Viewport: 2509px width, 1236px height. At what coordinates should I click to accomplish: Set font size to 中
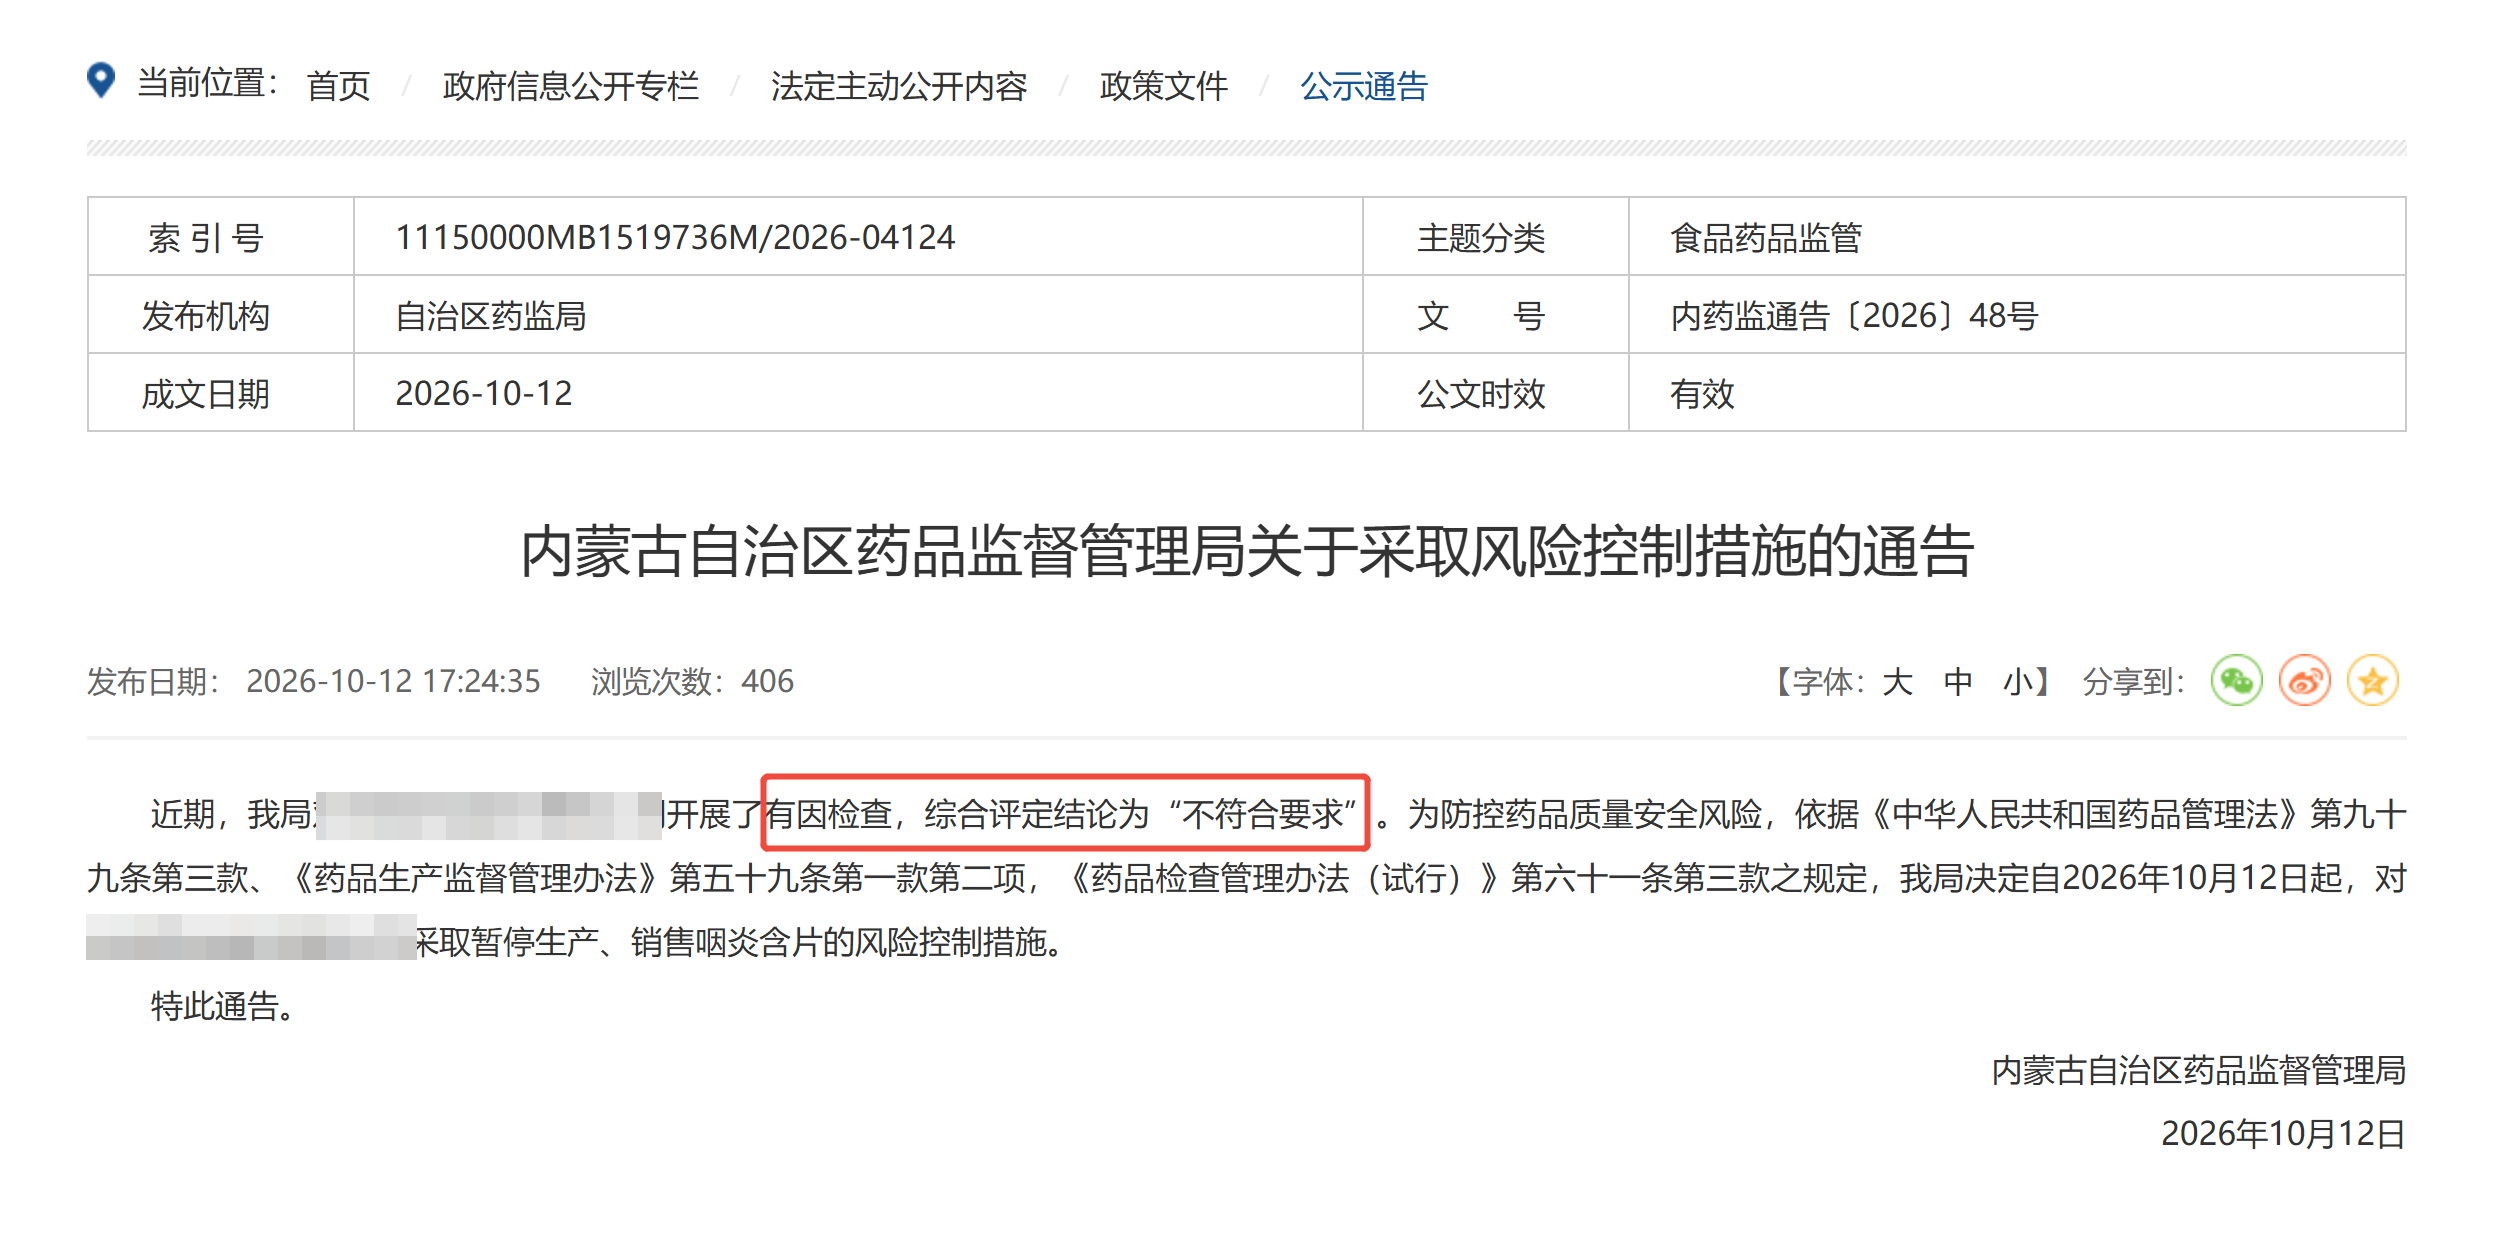pyautogui.click(x=1958, y=682)
